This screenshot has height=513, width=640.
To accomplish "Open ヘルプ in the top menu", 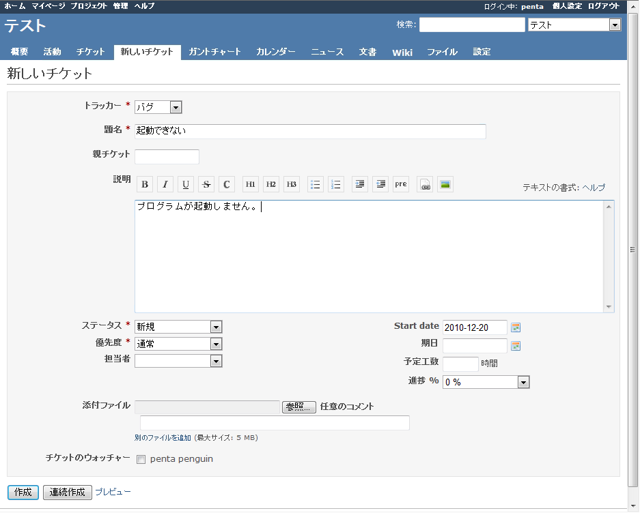I will [x=144, y=6].
